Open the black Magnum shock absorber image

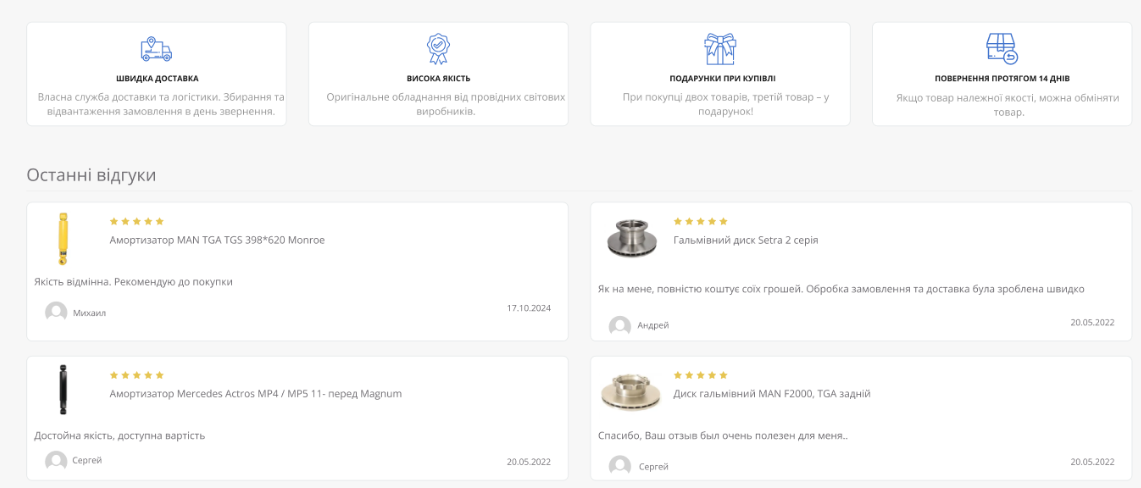point(63,391)
